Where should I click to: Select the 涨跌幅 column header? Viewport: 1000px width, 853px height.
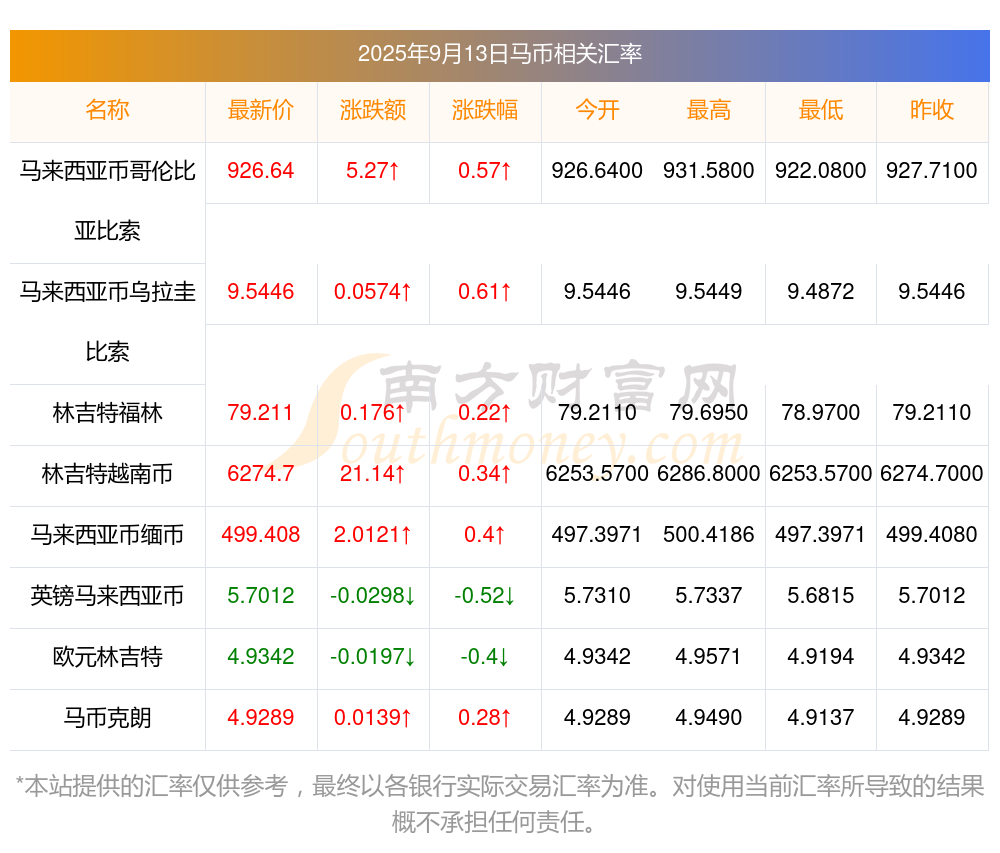pos(485,110)
